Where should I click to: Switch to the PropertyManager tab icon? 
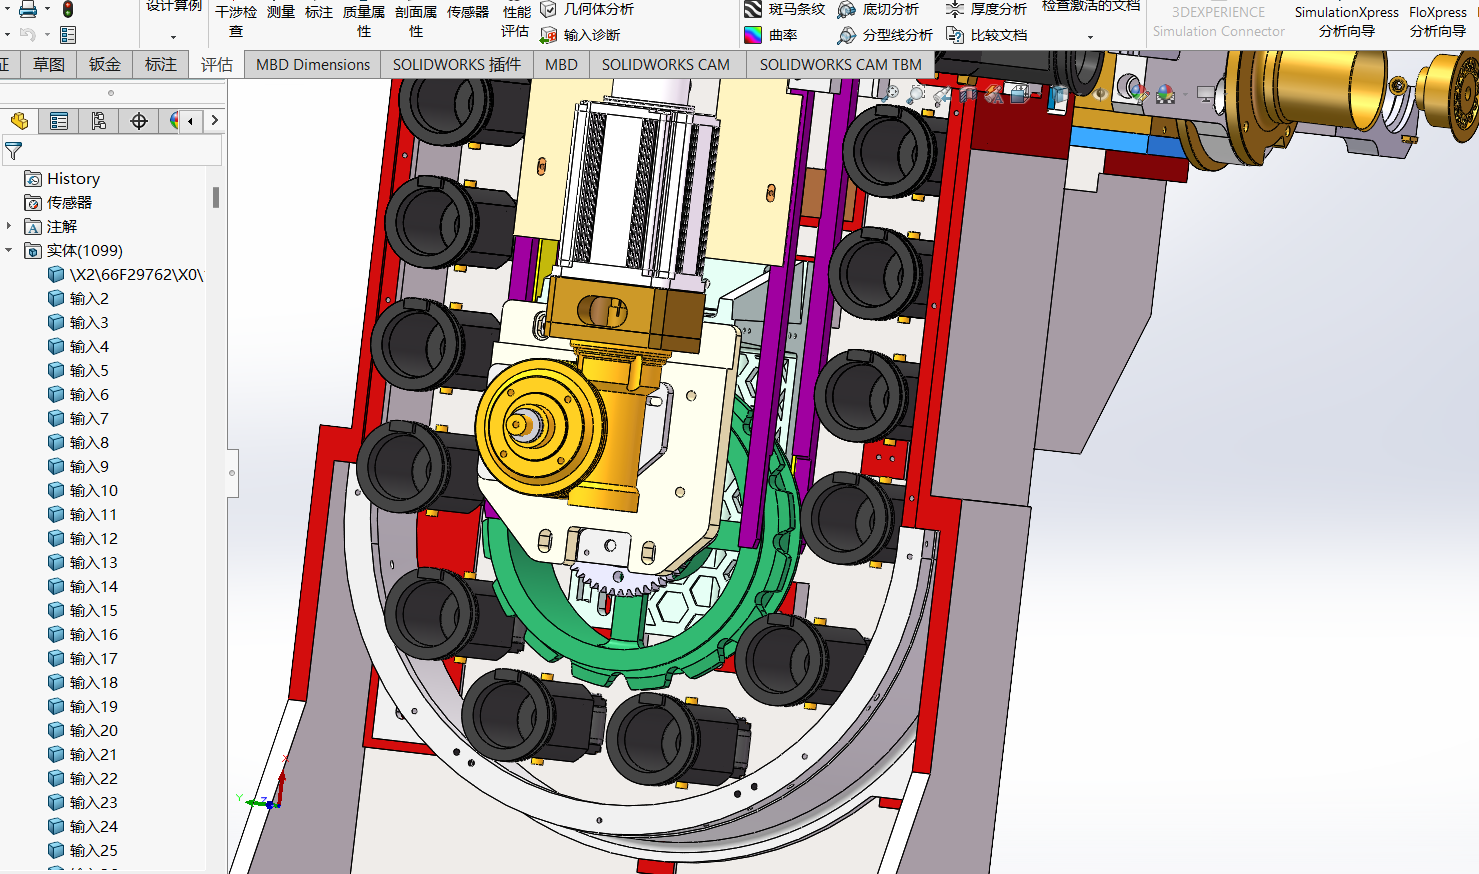(59, 121)
